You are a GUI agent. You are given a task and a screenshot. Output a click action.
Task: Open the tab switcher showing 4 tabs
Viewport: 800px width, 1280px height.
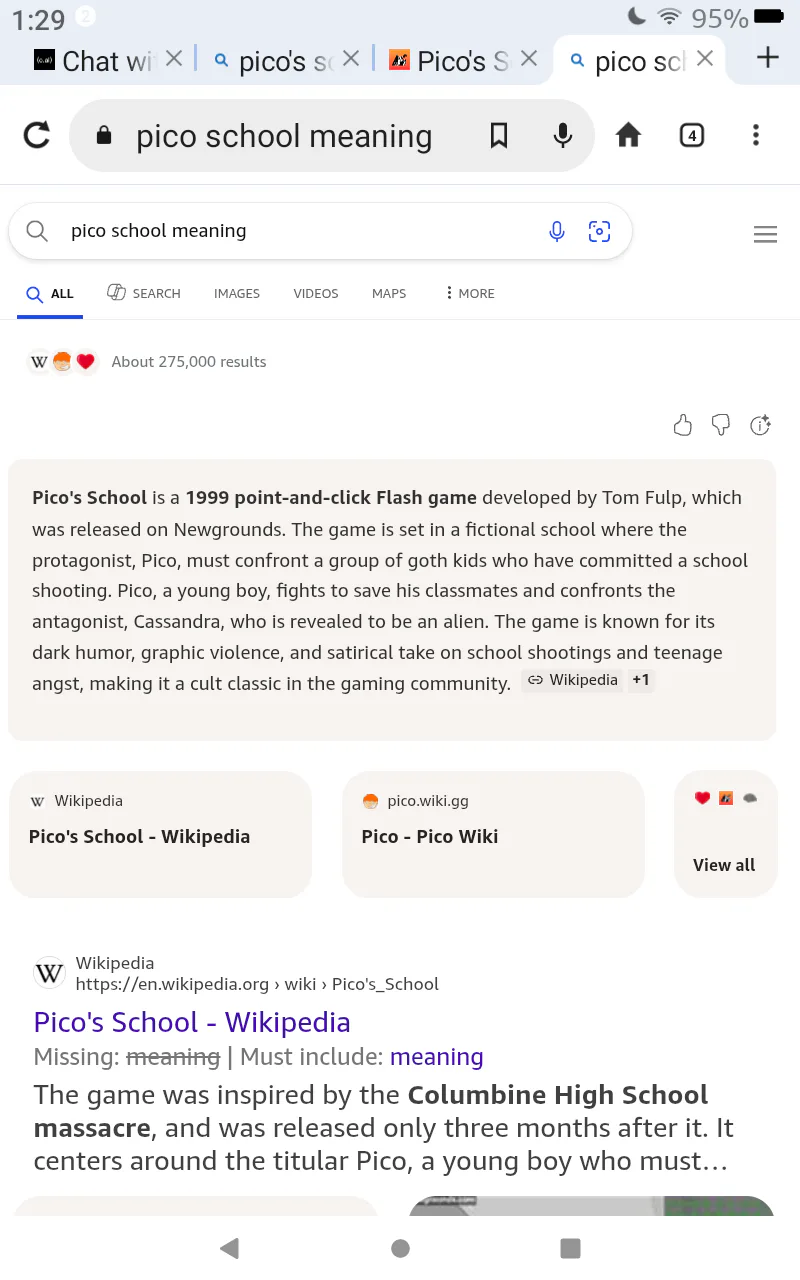(x=692, y=135)
